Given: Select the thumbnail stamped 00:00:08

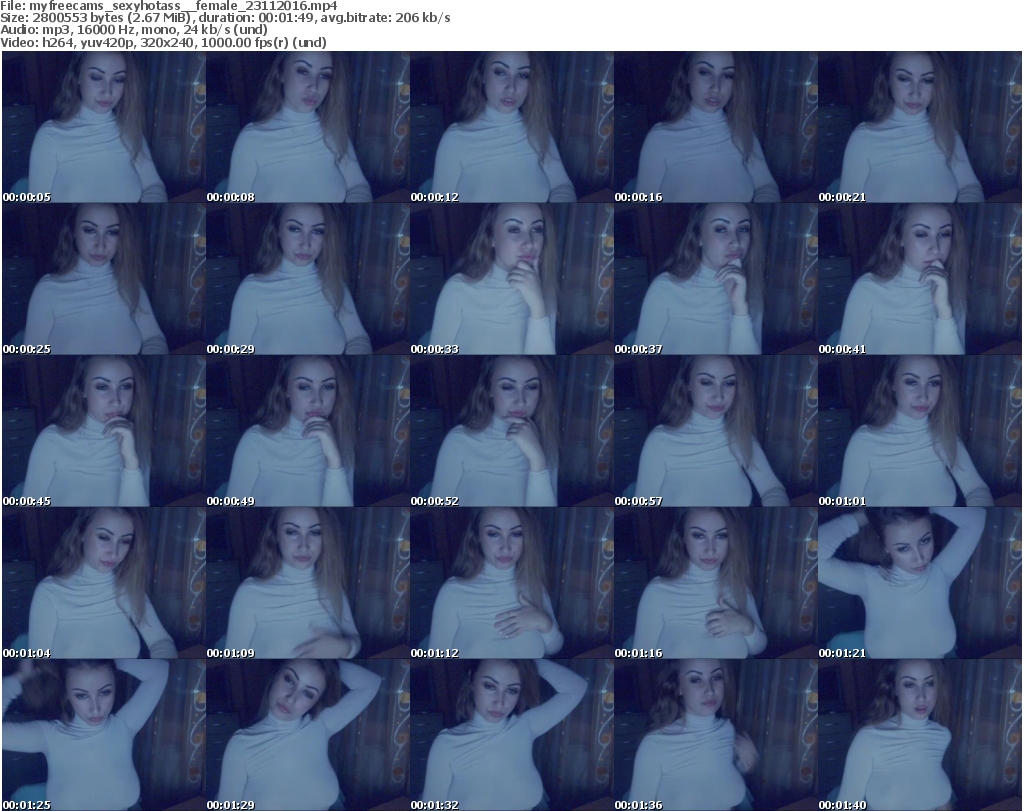Looking at the screenshot, I should tap(308, 127).
